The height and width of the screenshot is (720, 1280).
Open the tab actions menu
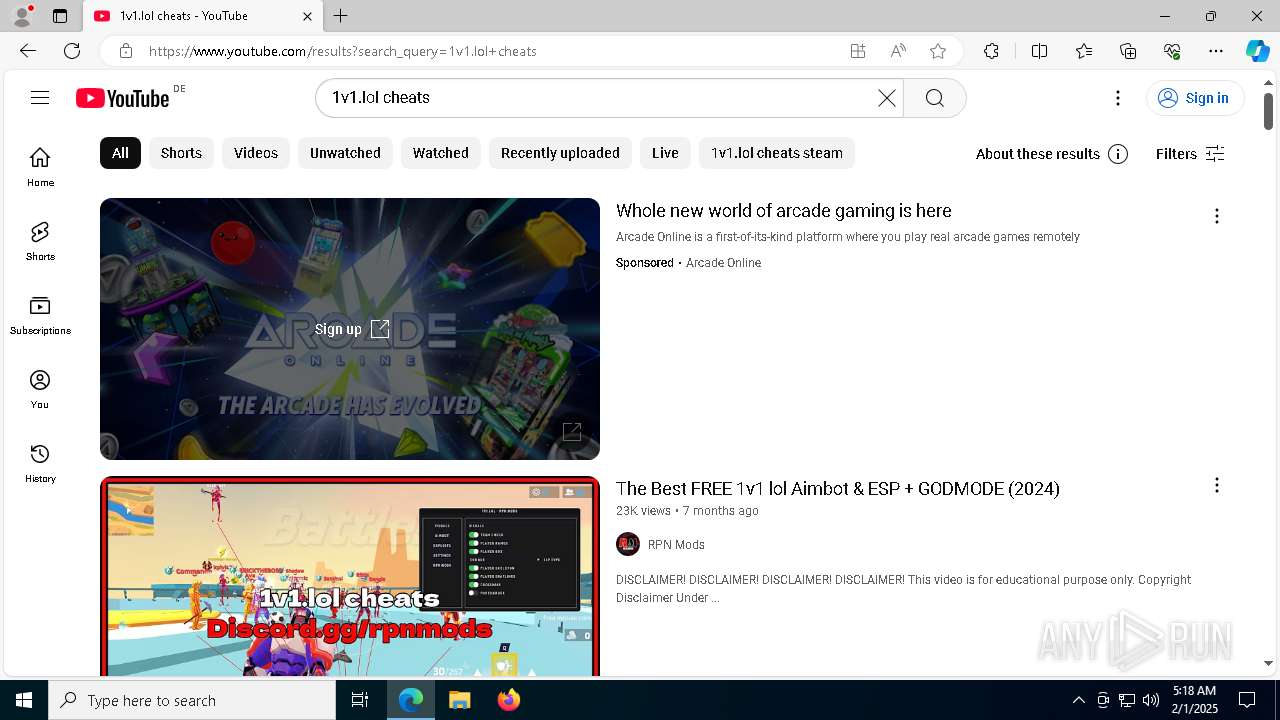(x=60, y=16)
